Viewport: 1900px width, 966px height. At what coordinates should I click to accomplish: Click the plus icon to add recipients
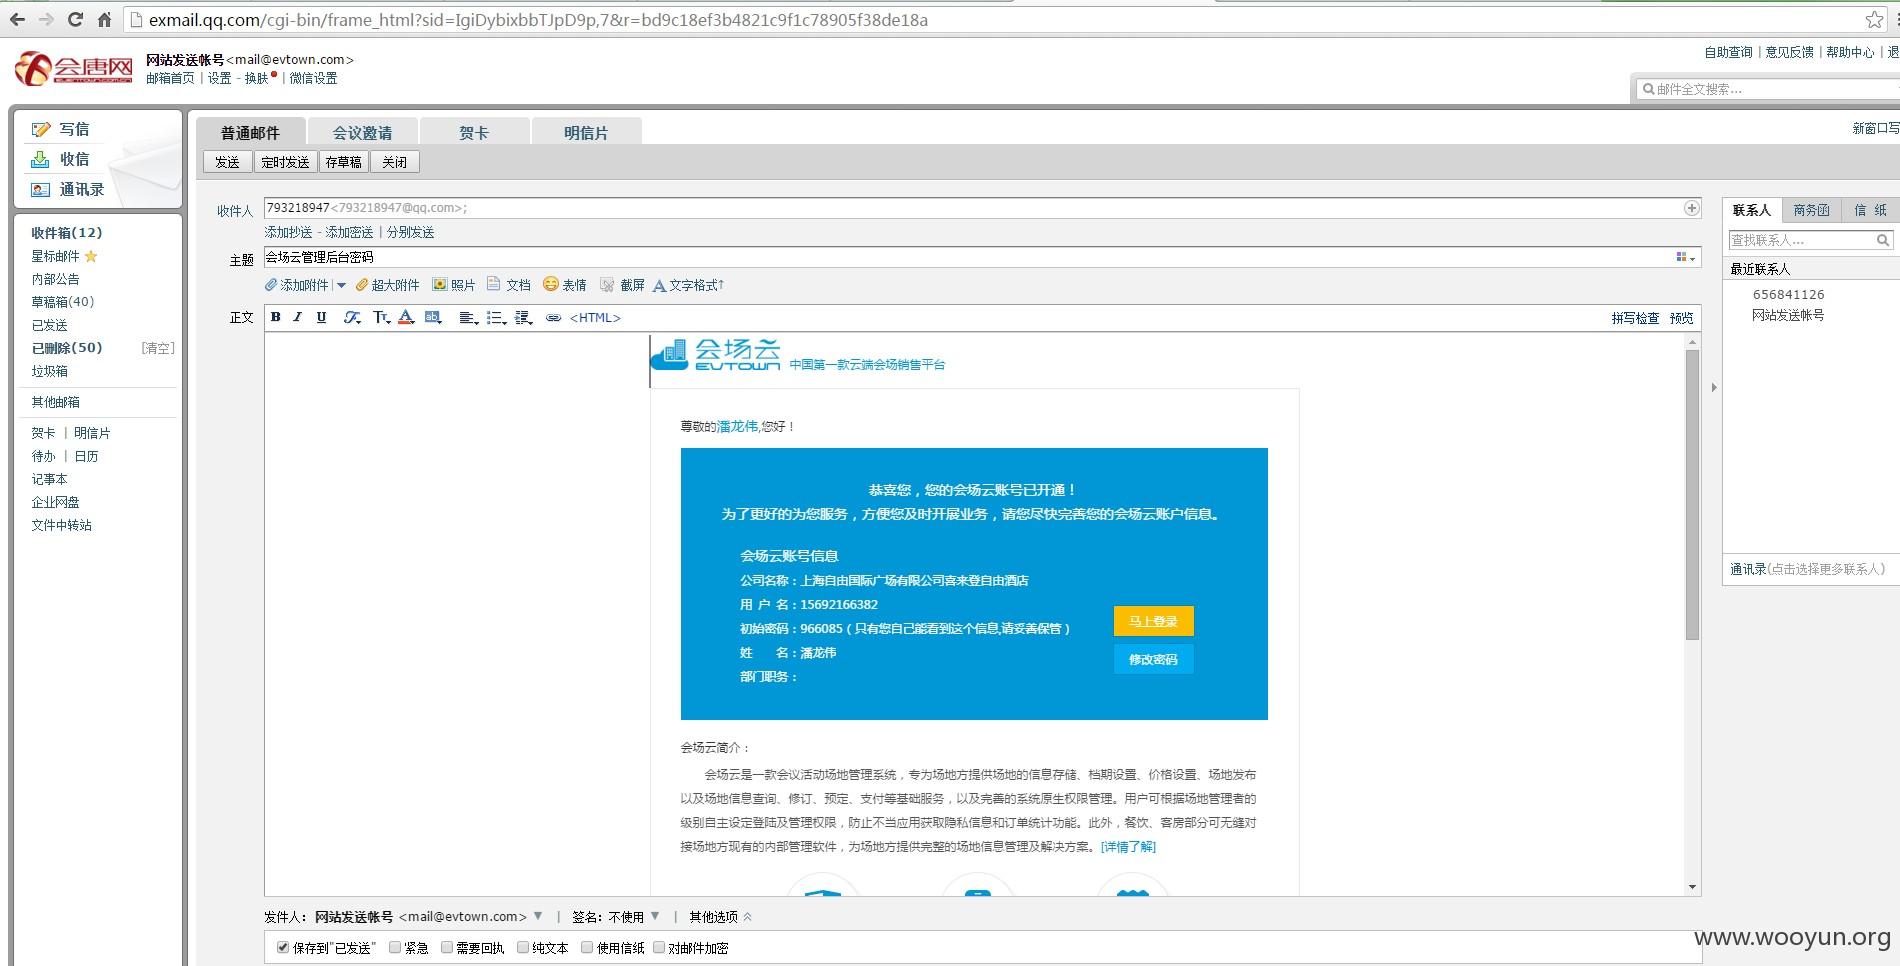coord(1691,208)
